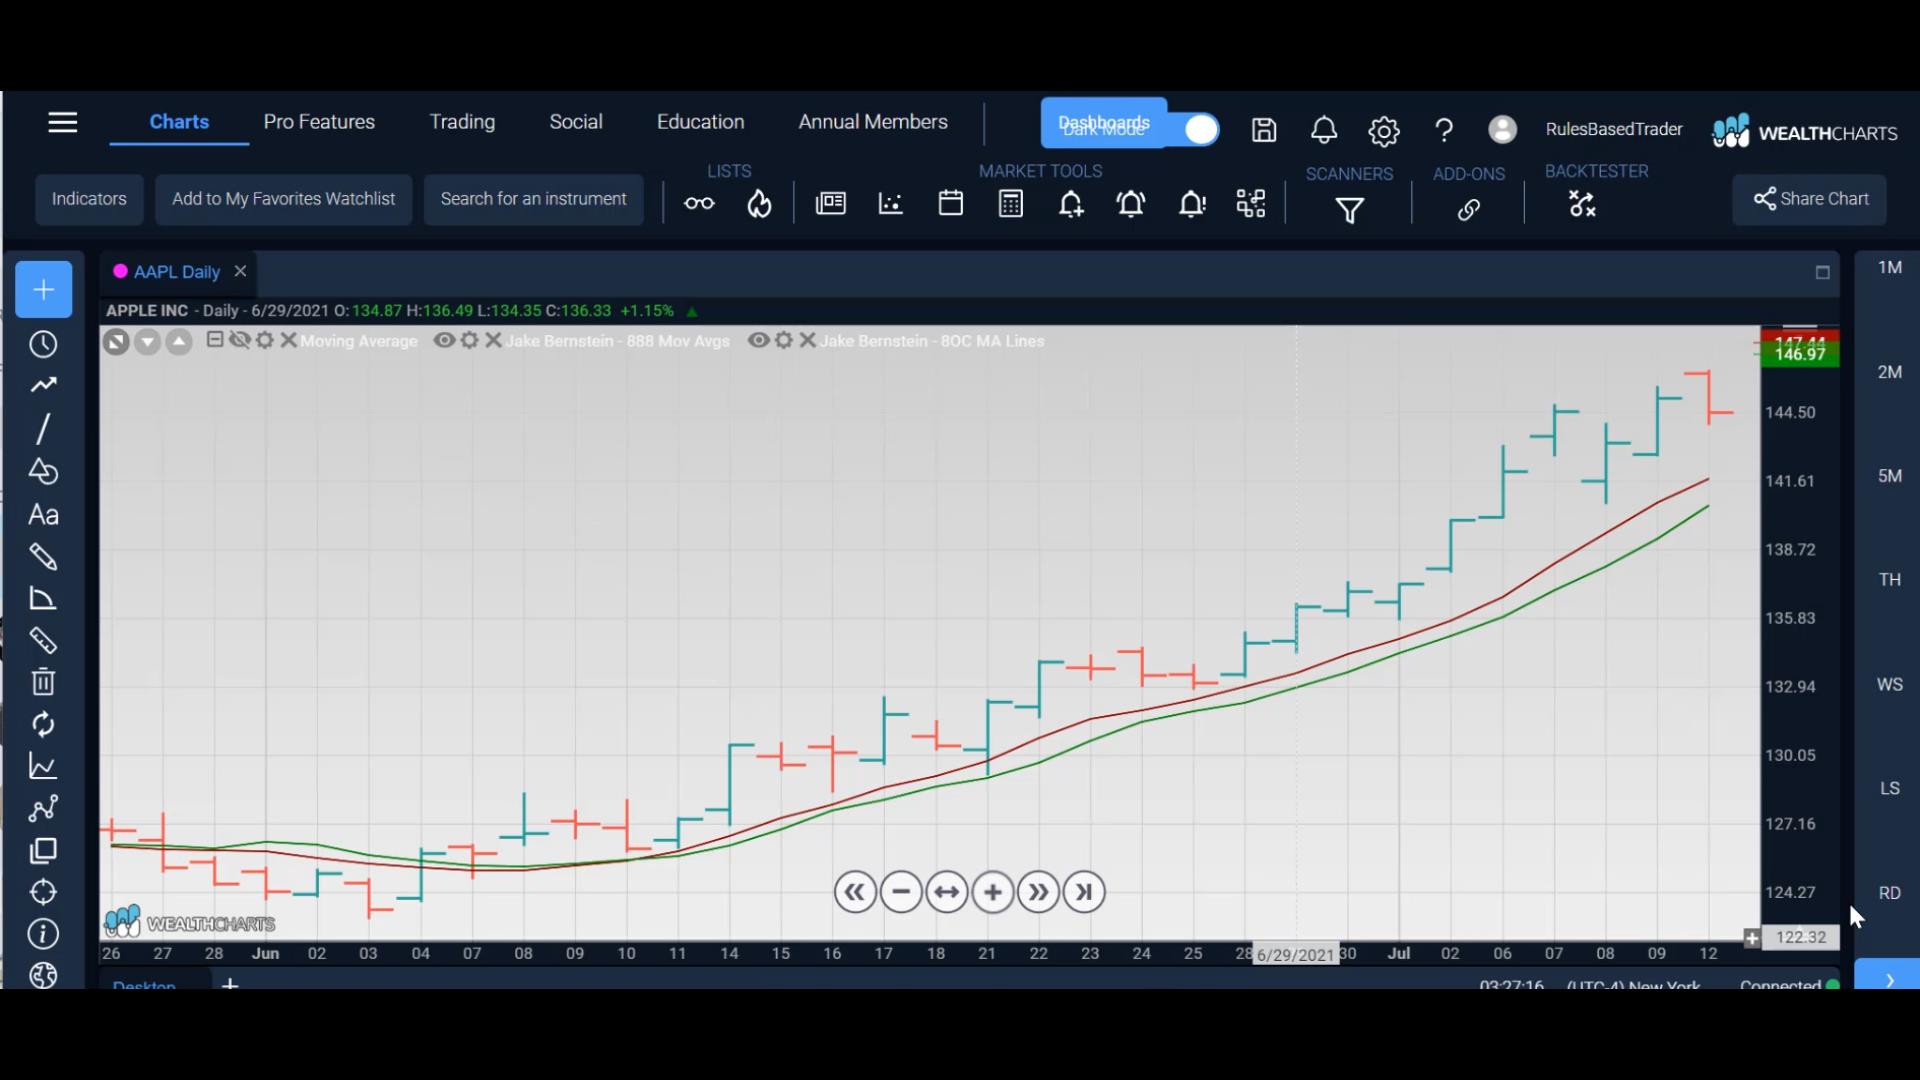
Task: Click the add alert bell icon
Action: tap(1071, 204)
